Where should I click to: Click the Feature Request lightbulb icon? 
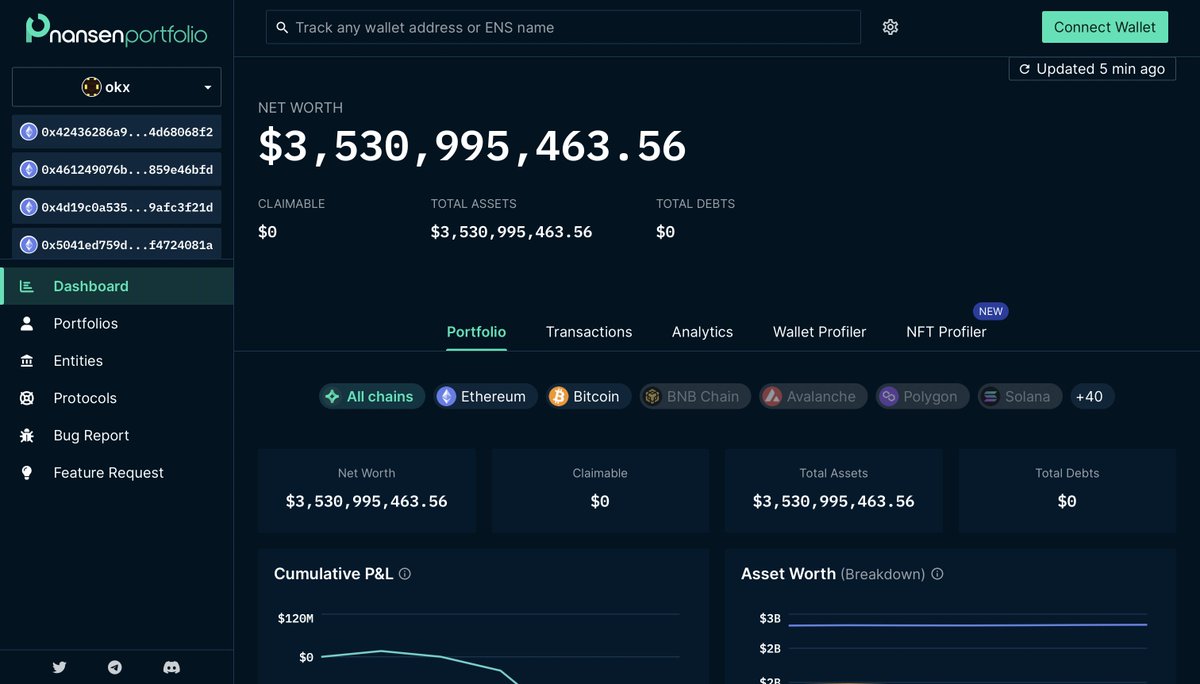click(27, 473)
